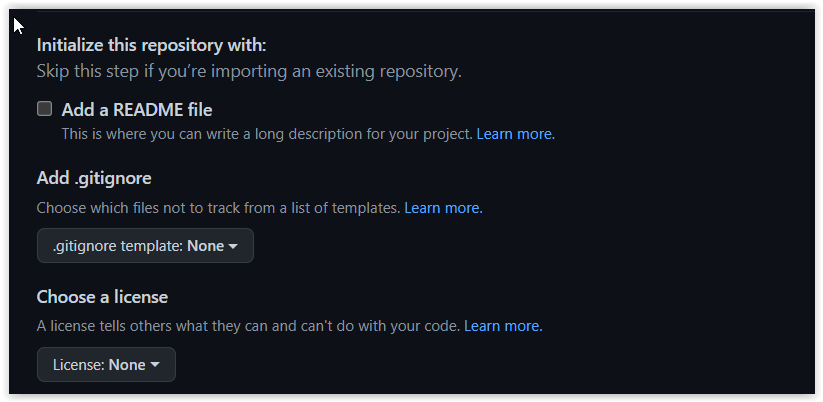Click the caret arrow on License button
The width and height of the screenshot is (823, 402).
[155, 366]
